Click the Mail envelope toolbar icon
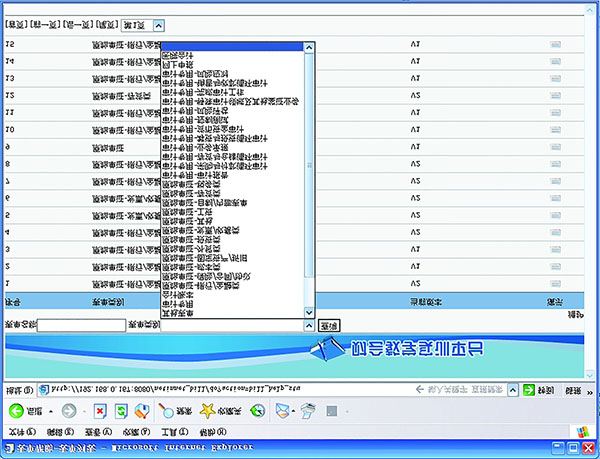600x459 pixels. coord(283,410)
